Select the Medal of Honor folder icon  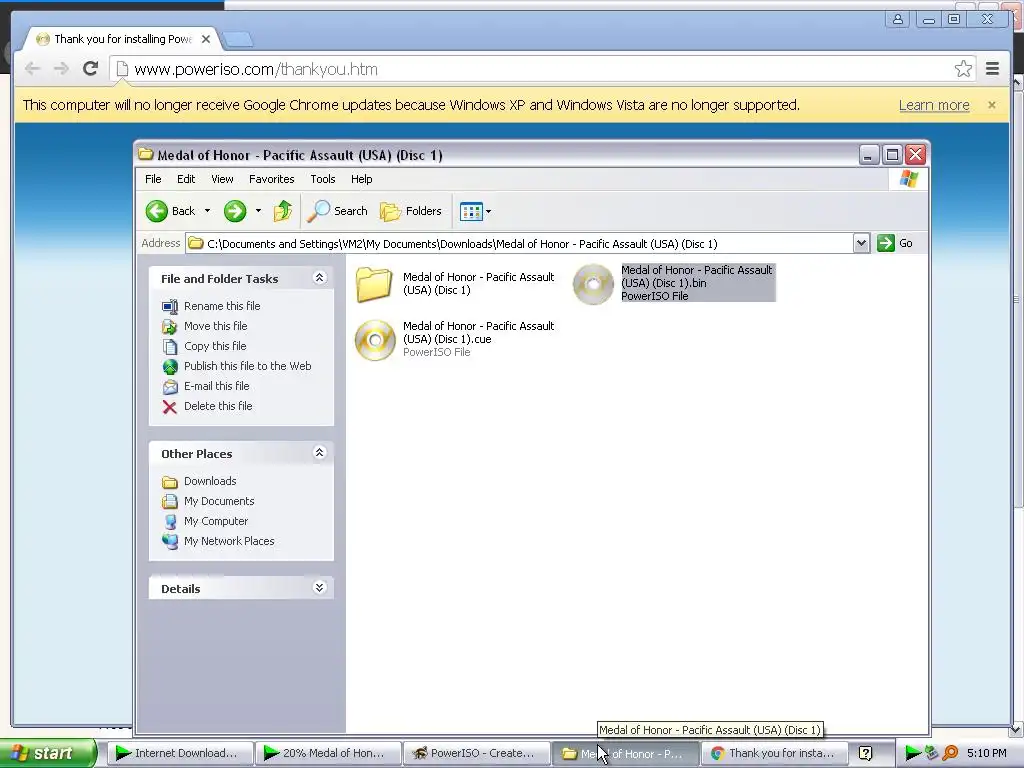click(374, 284)
